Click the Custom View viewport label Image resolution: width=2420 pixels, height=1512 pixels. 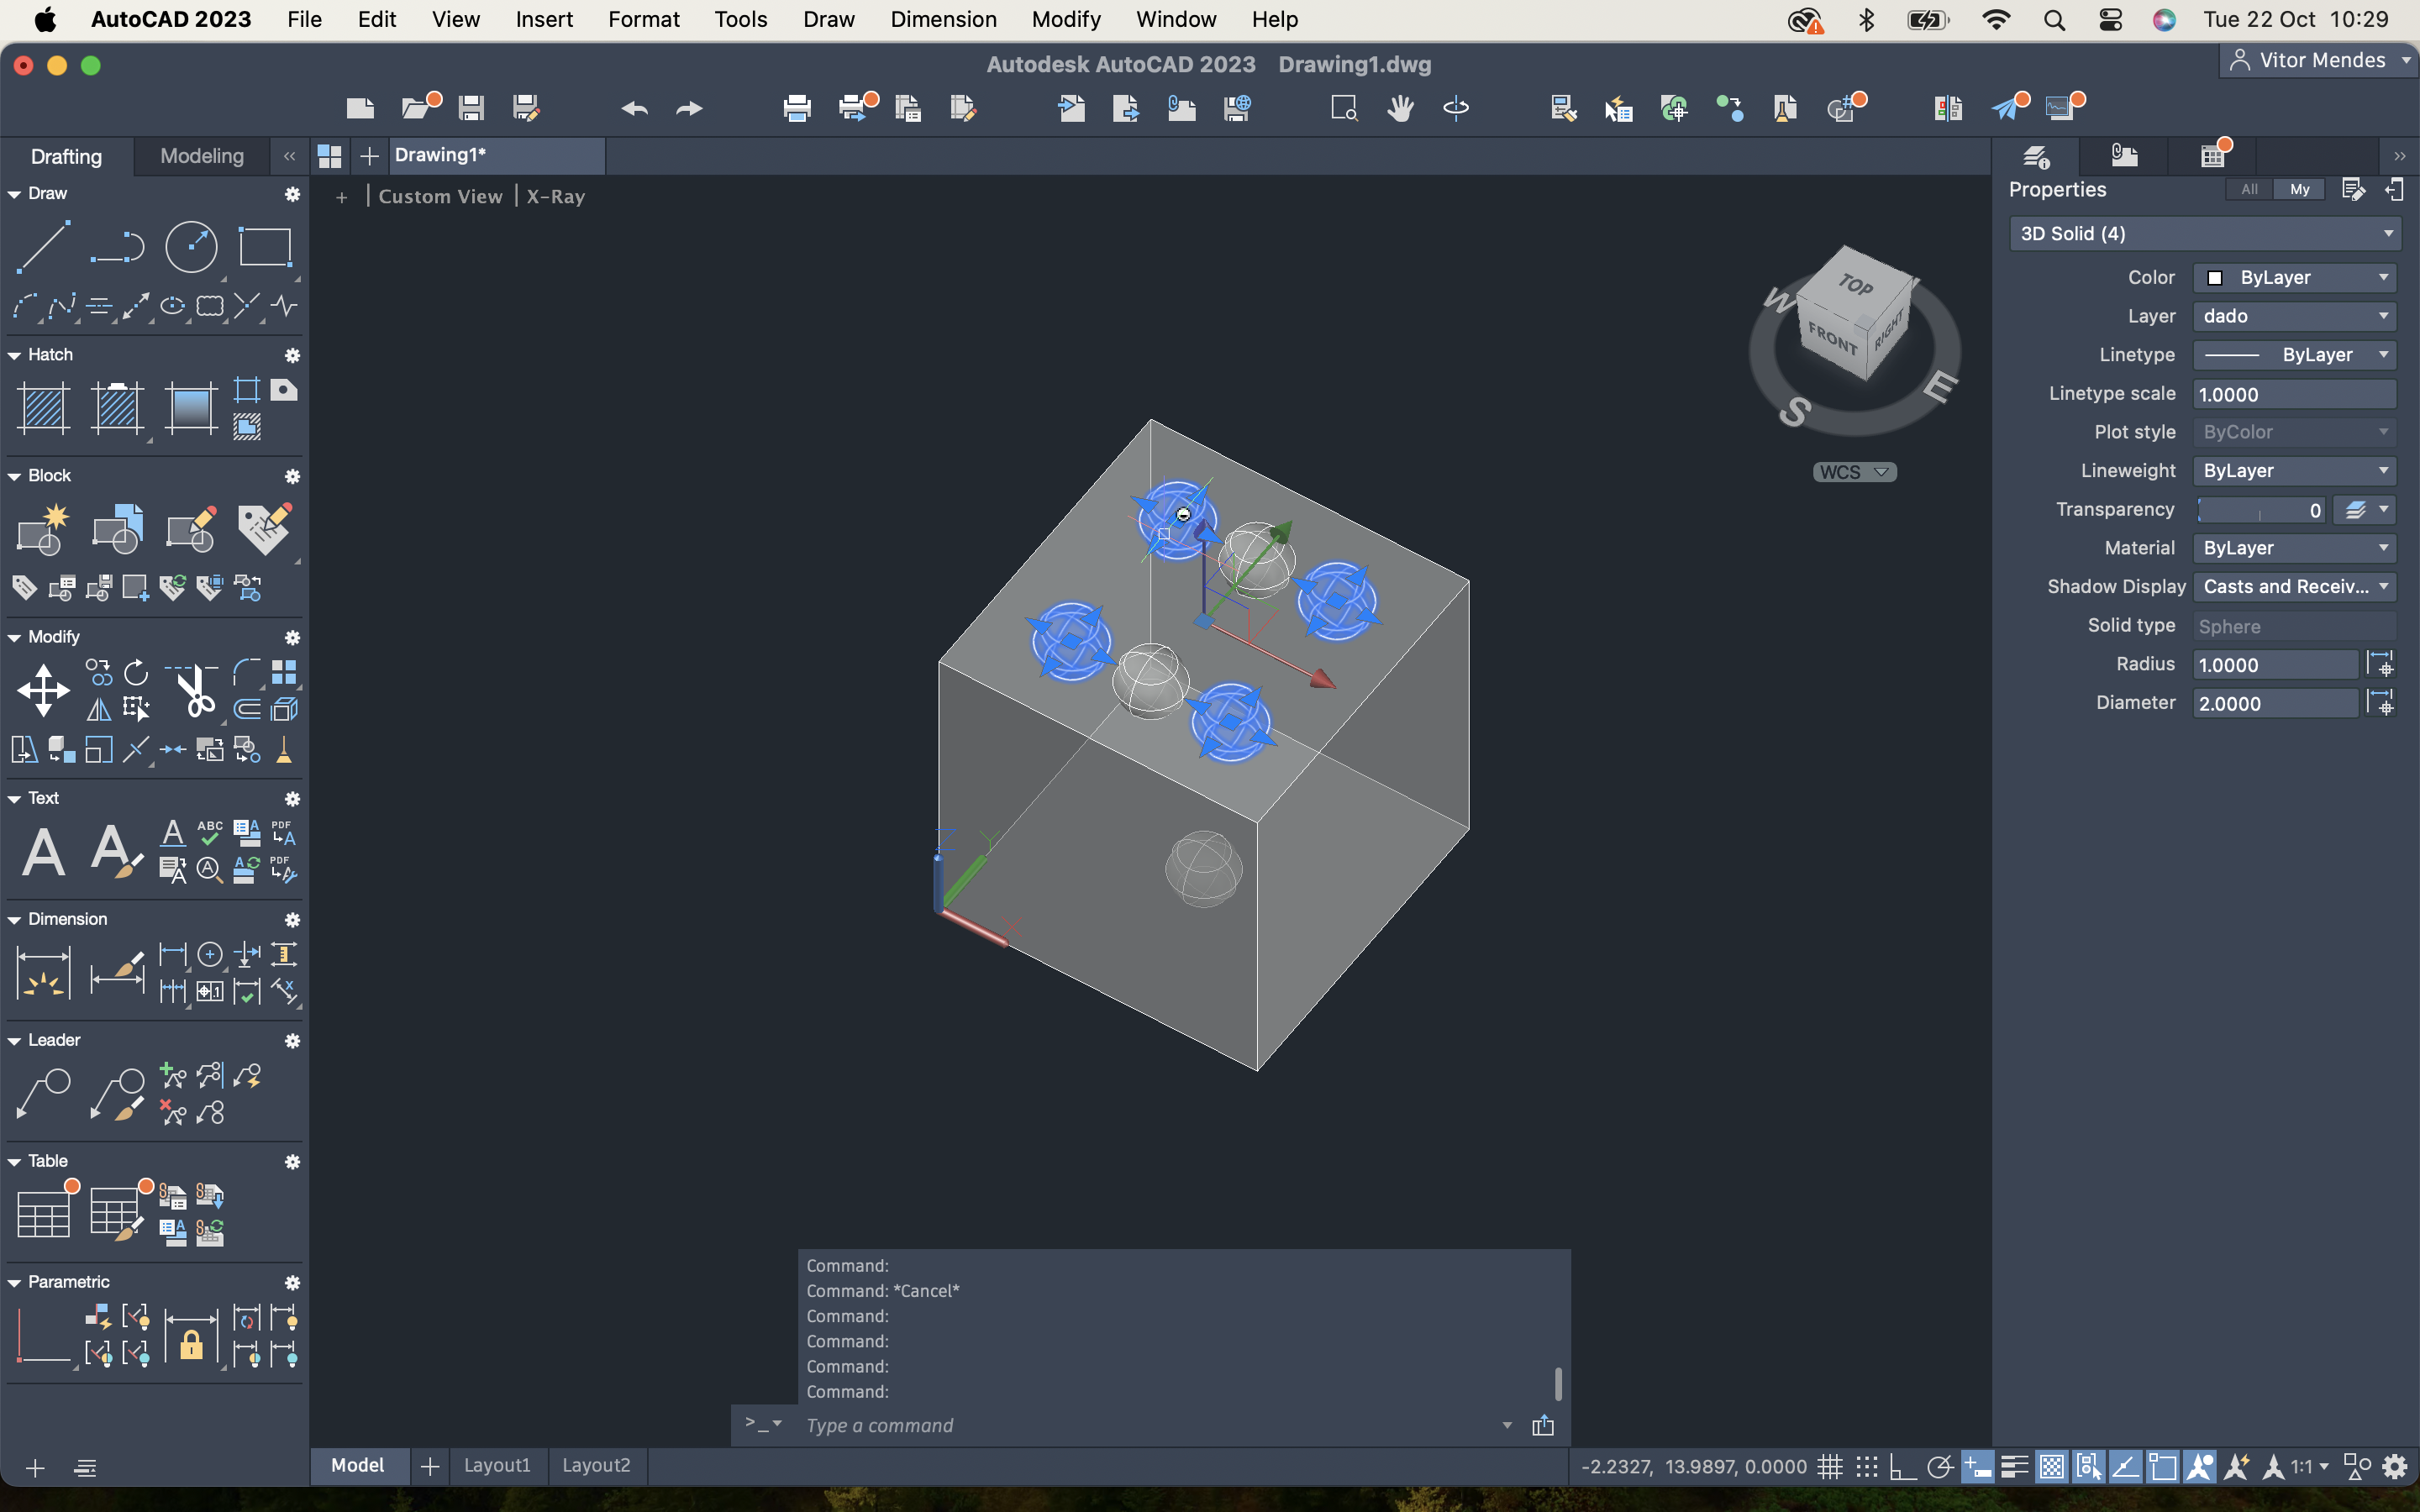440,196
